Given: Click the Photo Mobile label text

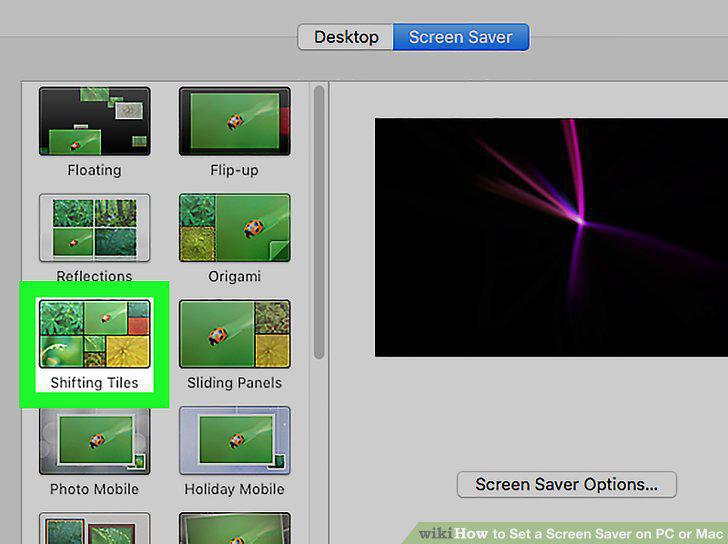Looking at the screenshot, I should [95, 489].
